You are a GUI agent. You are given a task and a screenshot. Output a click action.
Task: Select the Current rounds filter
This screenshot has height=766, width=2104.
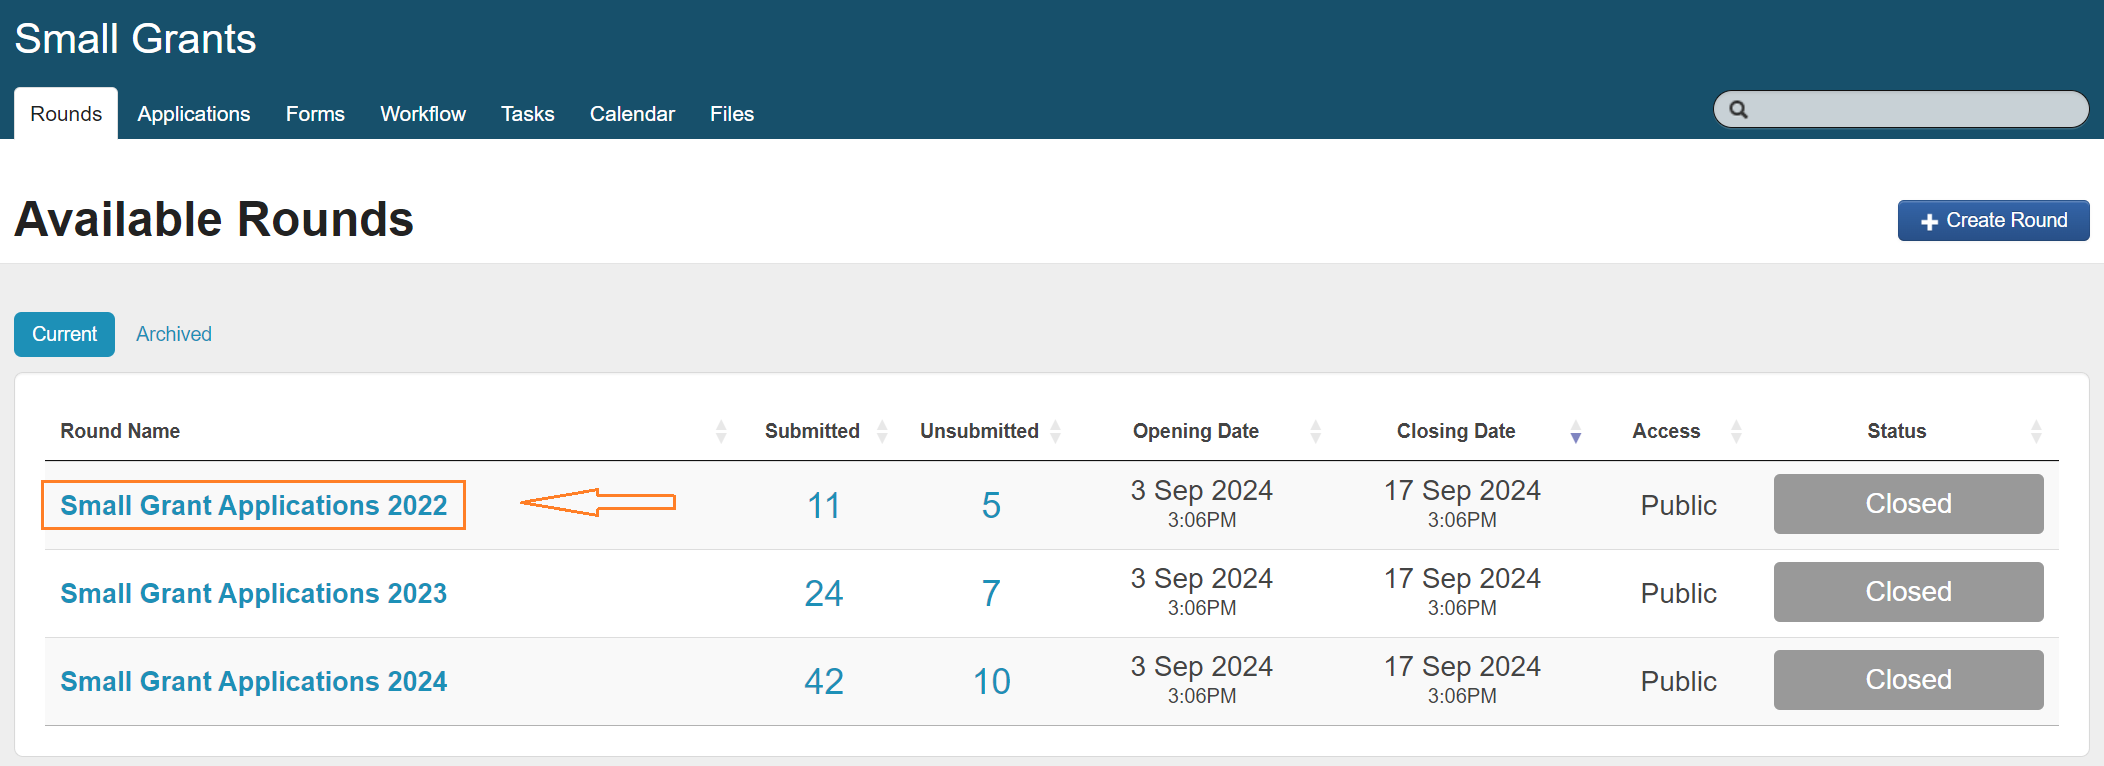[x=65, y=334]
